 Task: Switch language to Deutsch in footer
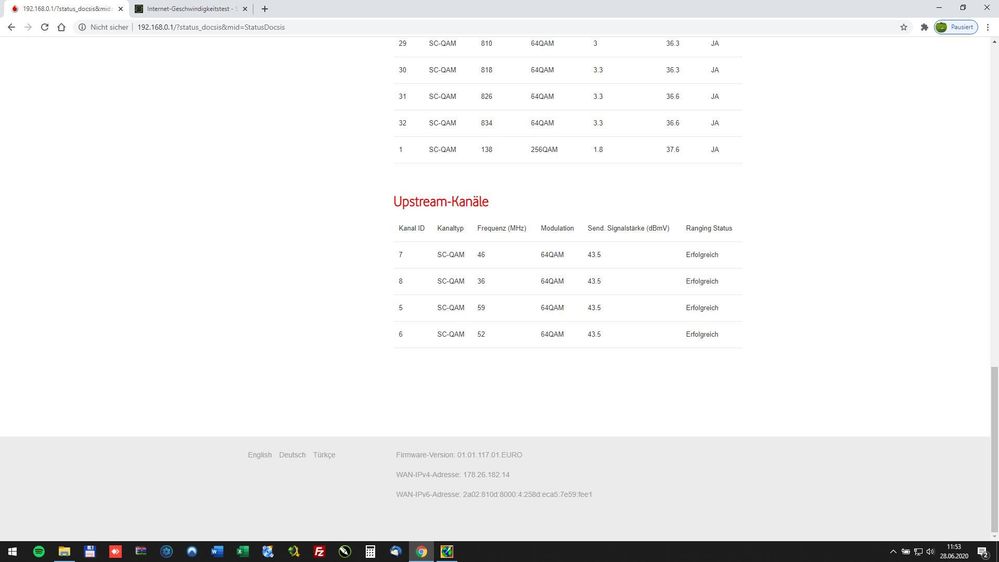(292, 455)
